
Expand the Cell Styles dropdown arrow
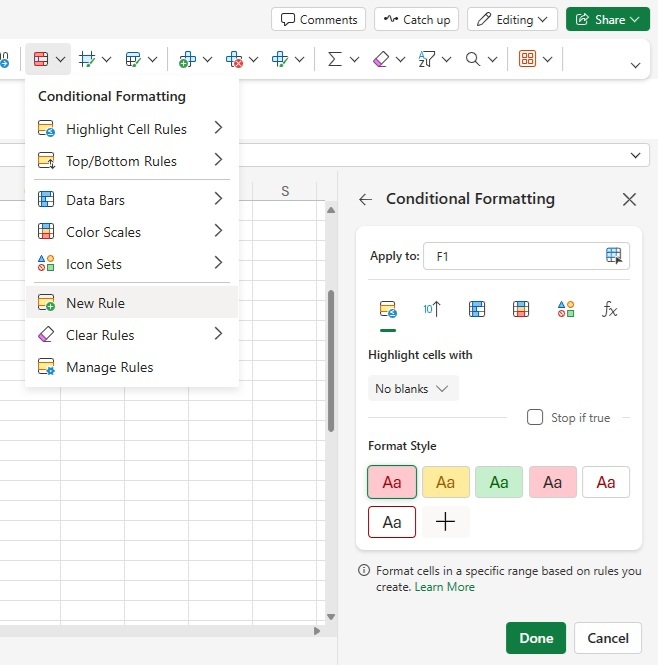tap(152, 59)
